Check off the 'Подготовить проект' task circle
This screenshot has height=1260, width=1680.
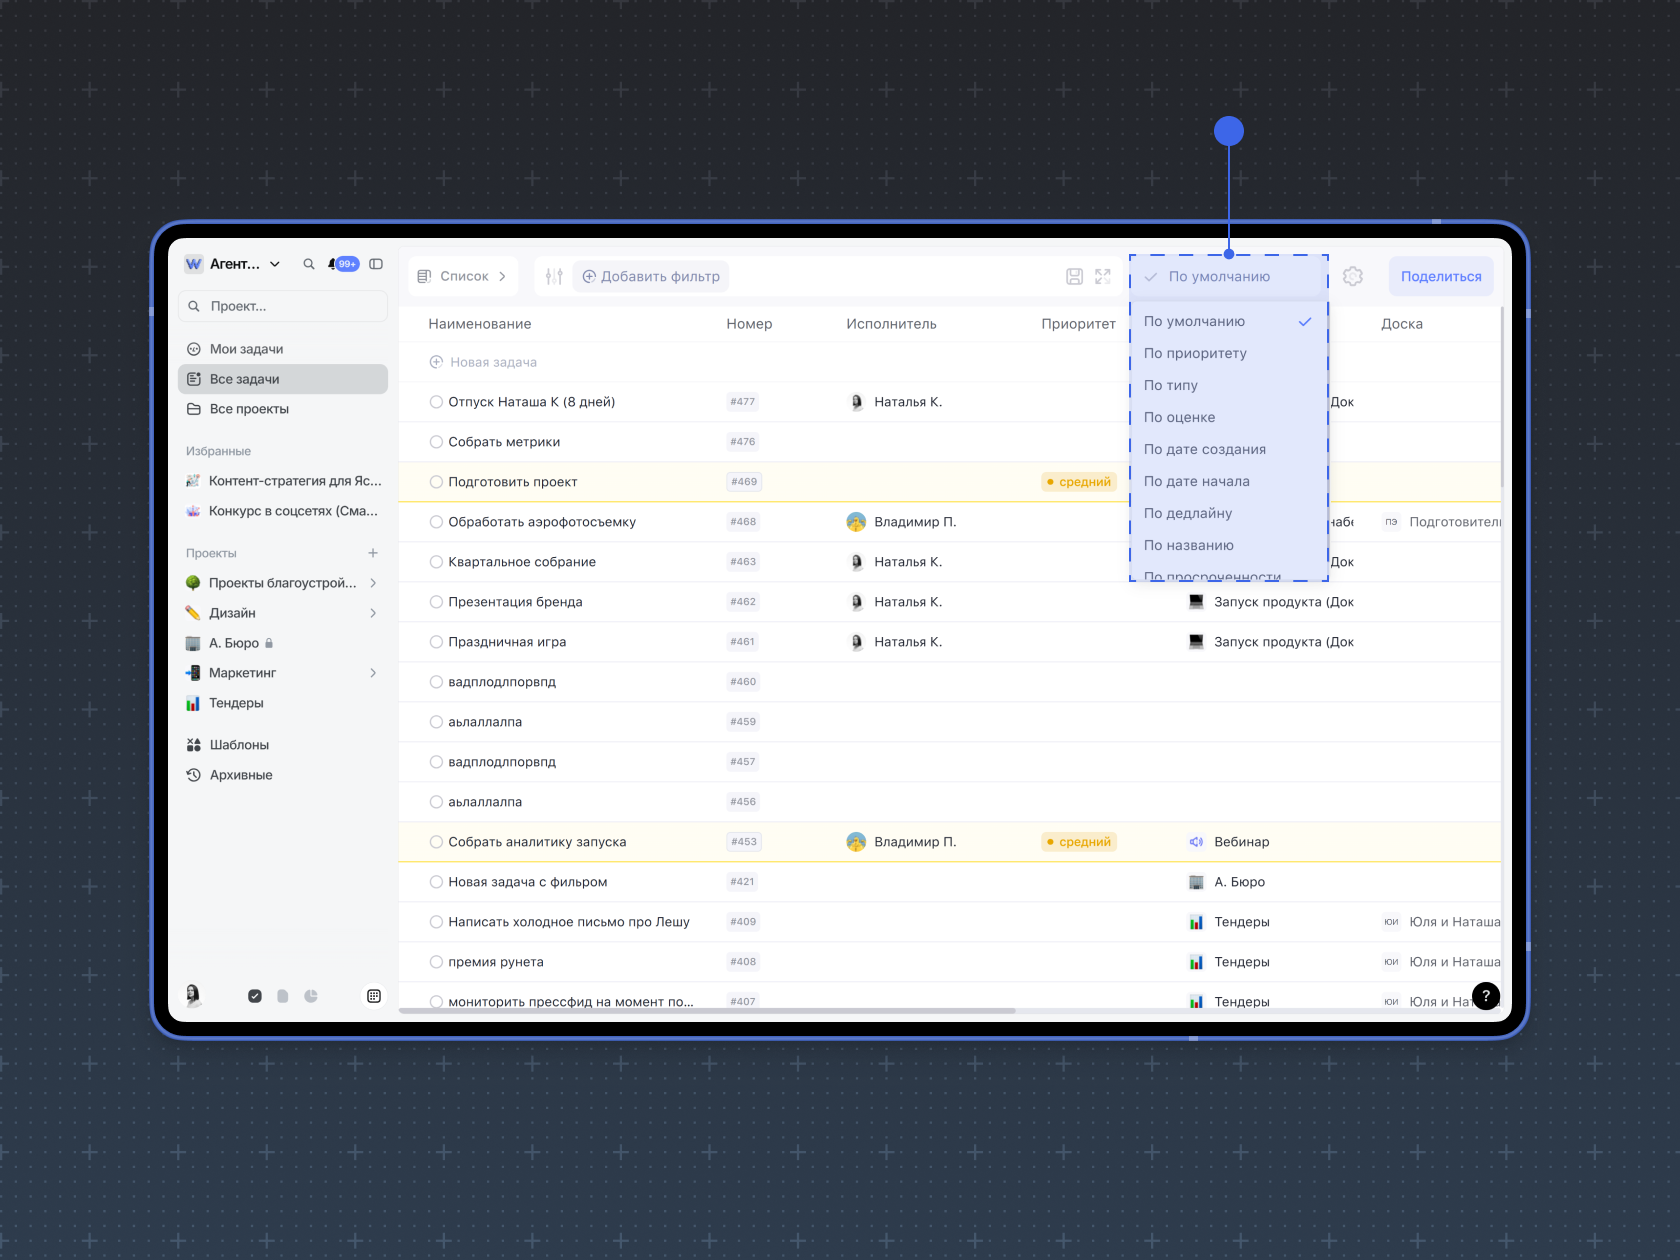(436, 482)
